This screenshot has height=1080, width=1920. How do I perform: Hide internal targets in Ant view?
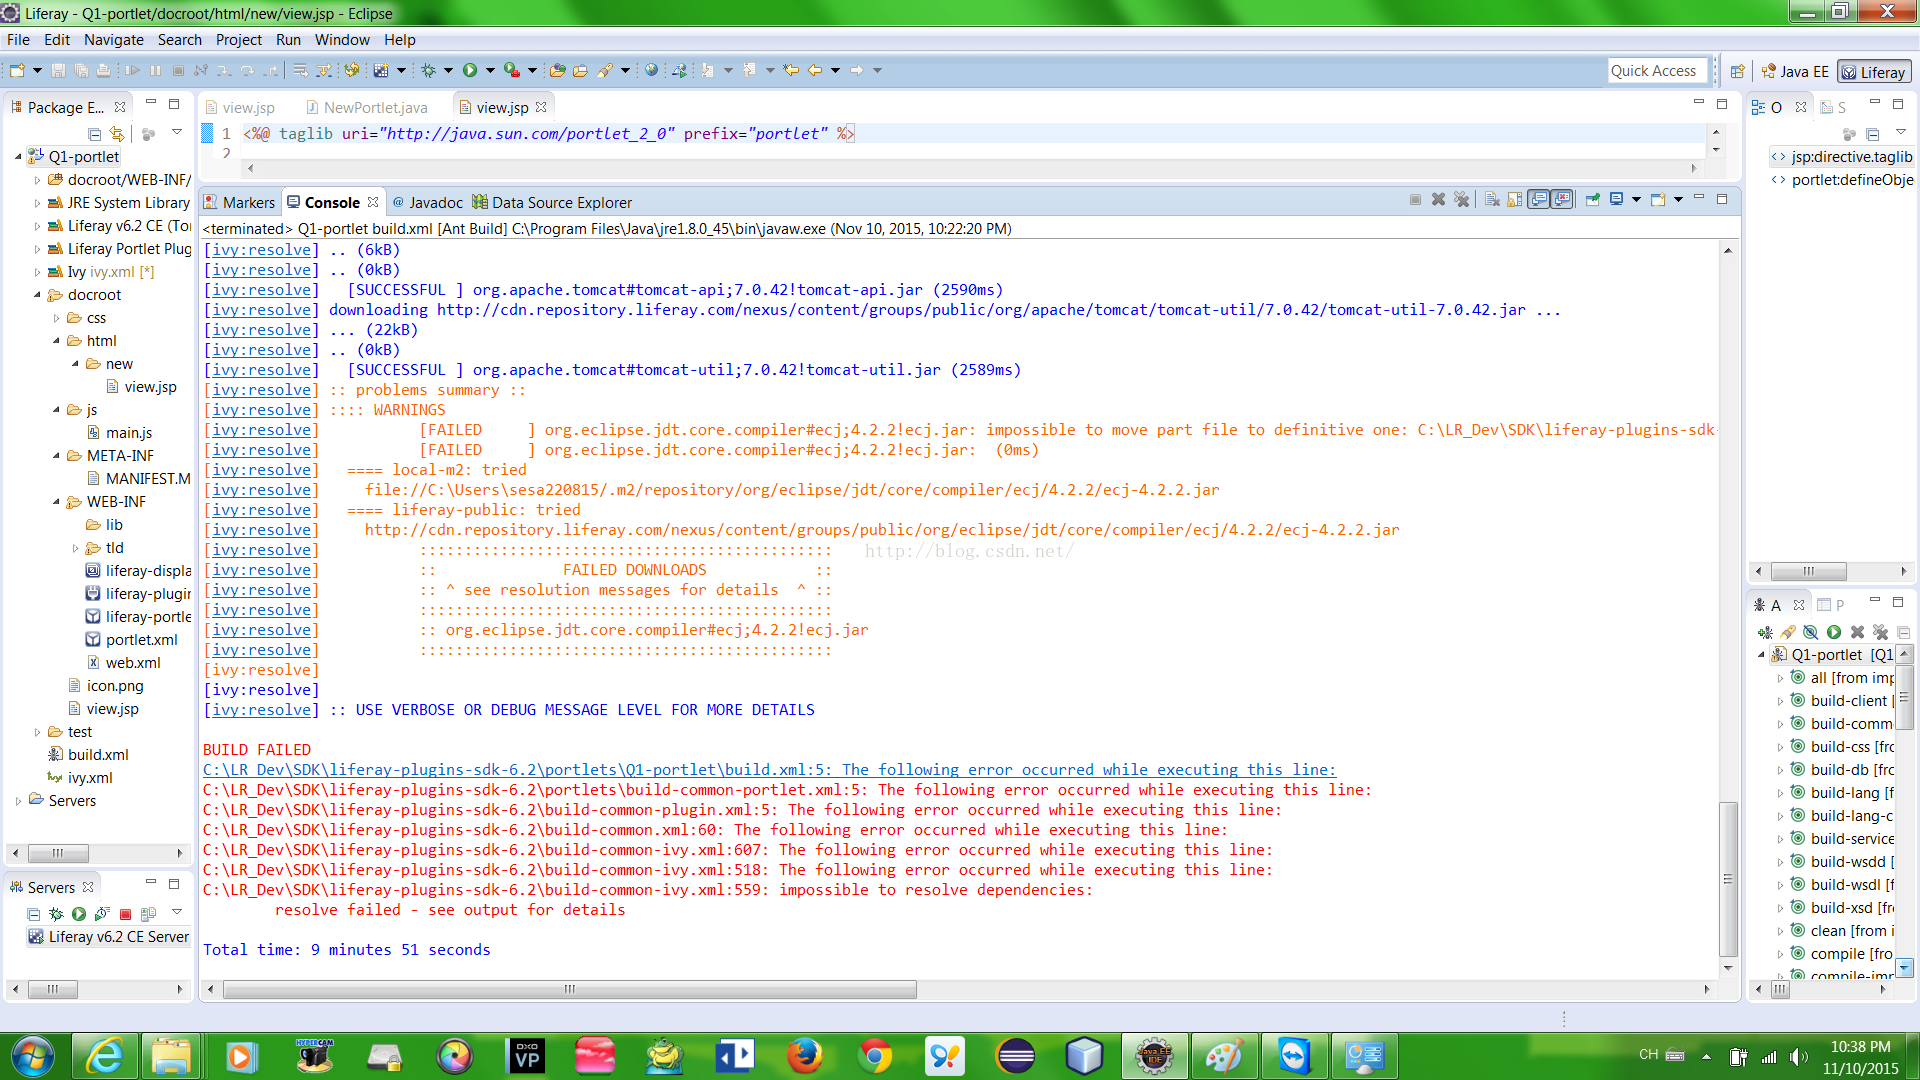click(x=1811, y=632)
